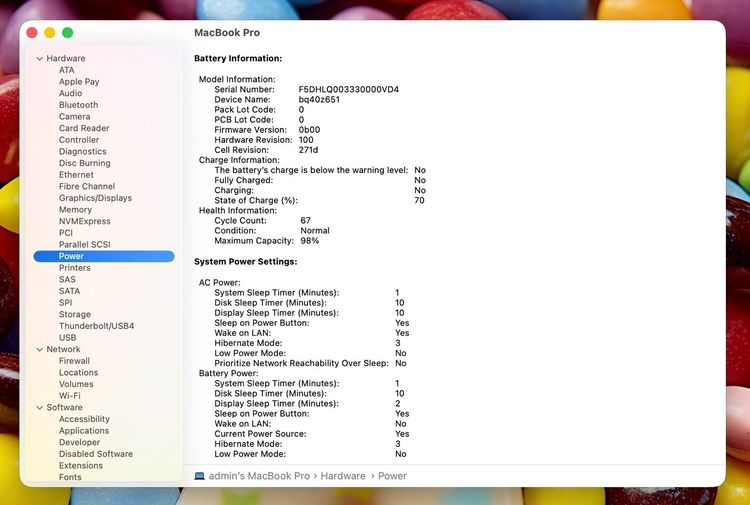Click the yellow minimize window button
This screenshot has height=505, width=750.
point(50,33)
